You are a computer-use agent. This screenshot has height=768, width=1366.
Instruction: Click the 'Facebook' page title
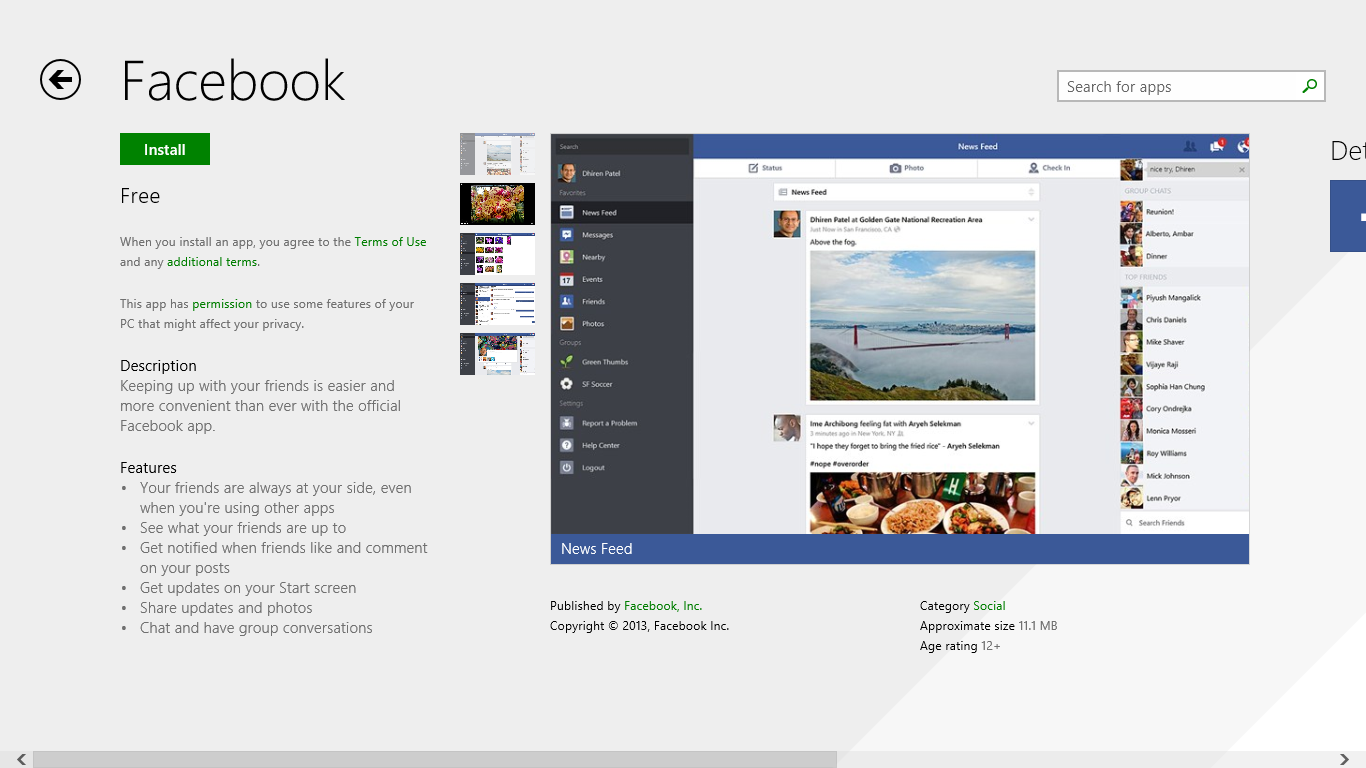pyautogui.click(x=233, y=81)
